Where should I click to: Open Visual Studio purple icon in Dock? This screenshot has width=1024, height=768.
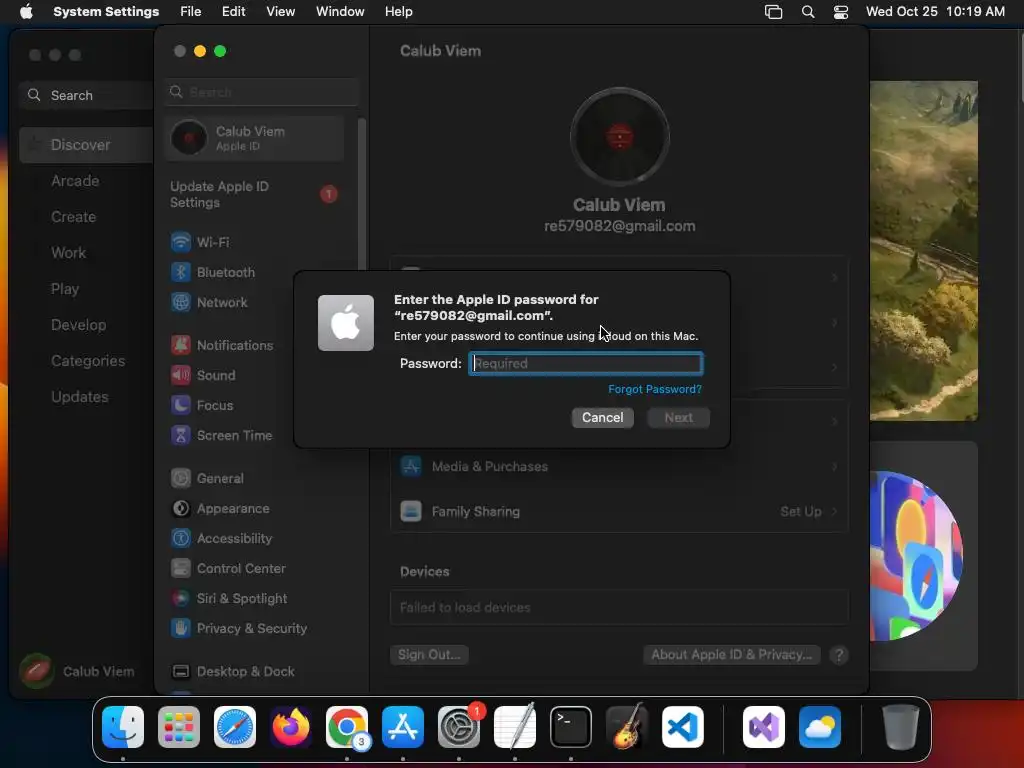tap(763, 727)
